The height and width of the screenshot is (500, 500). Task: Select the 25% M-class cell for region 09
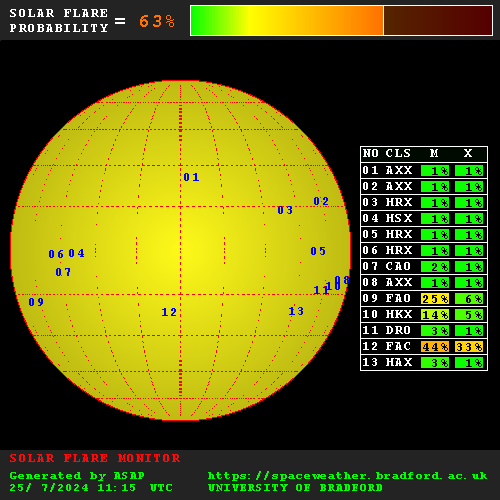coord(435,299)
